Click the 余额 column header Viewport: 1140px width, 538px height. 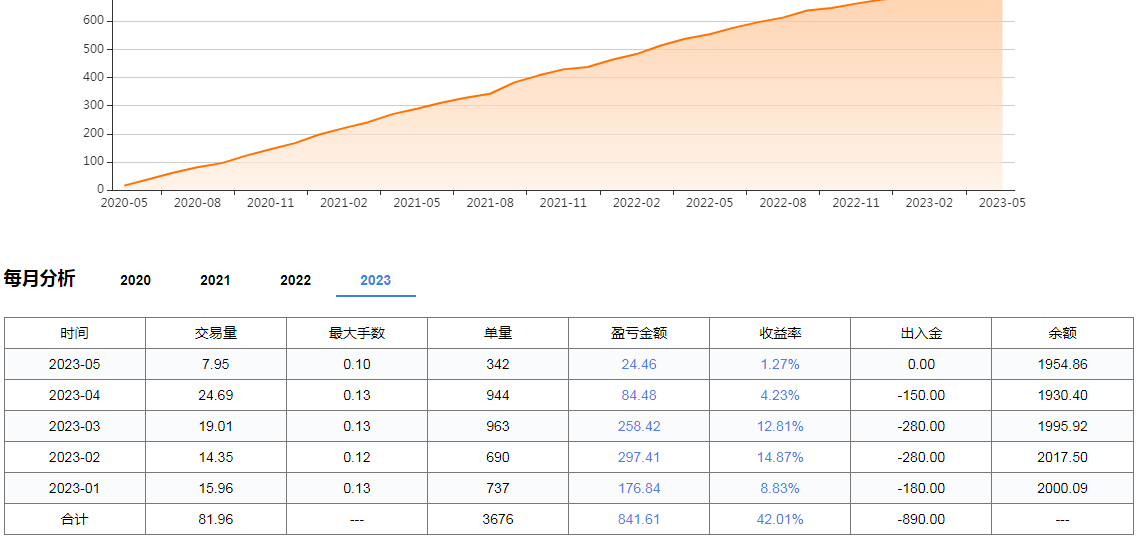(x=1062, y=334)
